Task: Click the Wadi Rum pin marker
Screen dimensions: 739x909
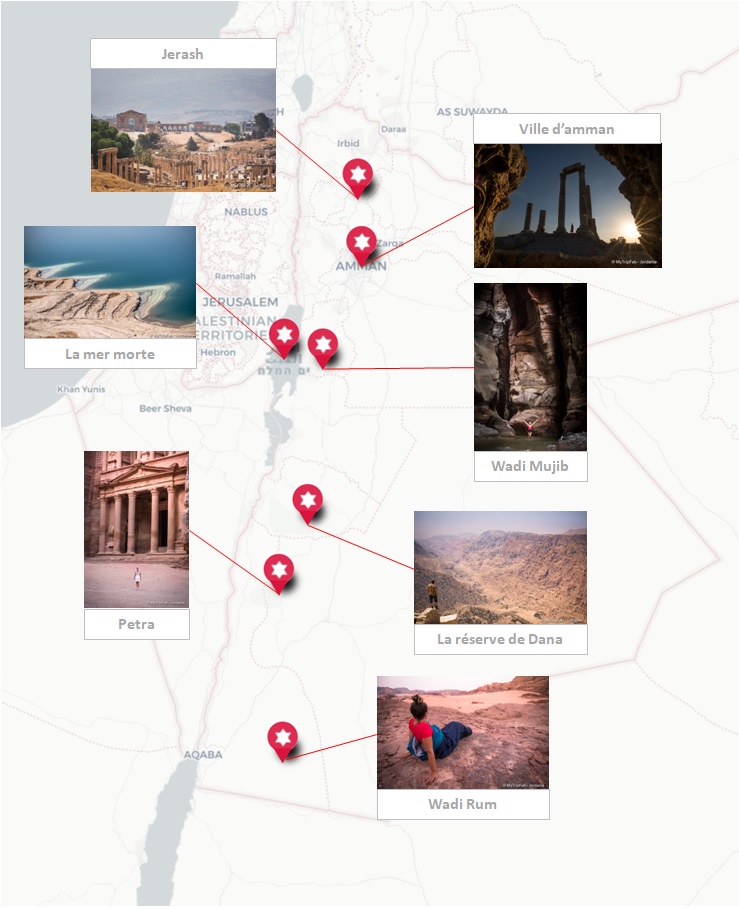Action: [x=282, y=741]
